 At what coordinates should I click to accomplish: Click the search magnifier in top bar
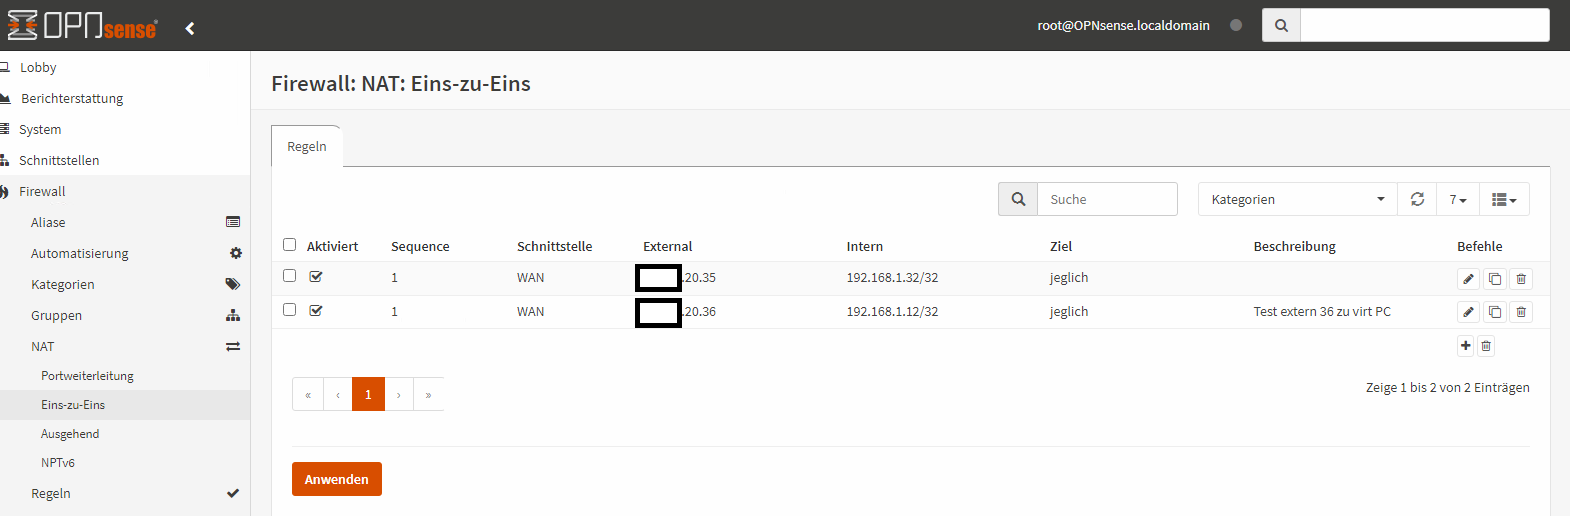click(x=1281, y=25)
